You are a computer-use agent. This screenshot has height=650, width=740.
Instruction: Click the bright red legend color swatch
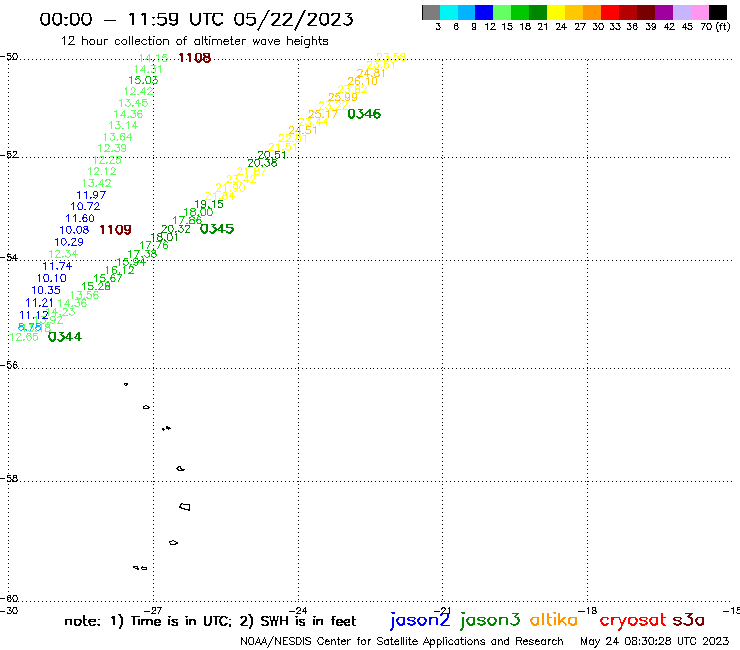coord(610,12)
